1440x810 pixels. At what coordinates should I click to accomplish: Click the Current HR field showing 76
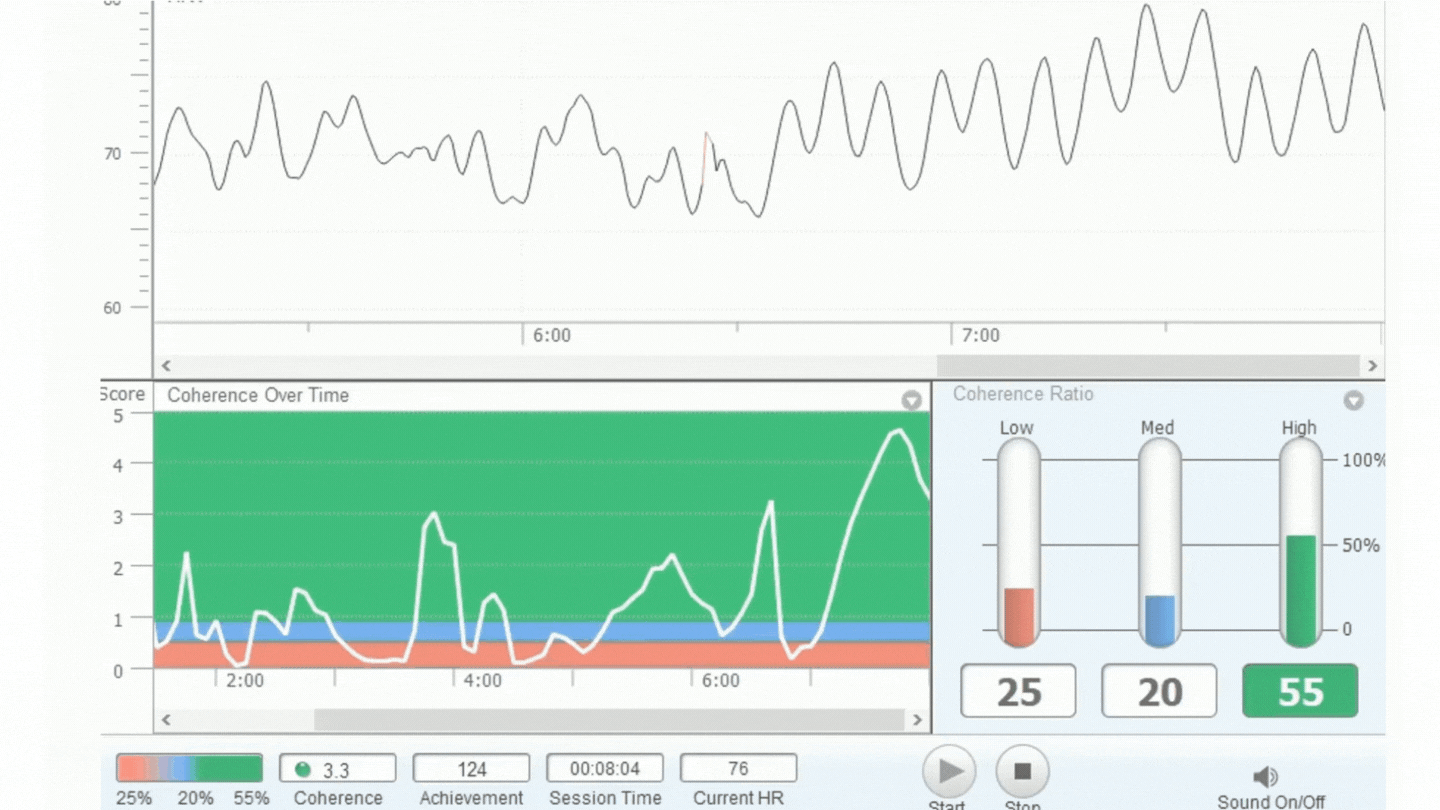[x=739, y=769]
